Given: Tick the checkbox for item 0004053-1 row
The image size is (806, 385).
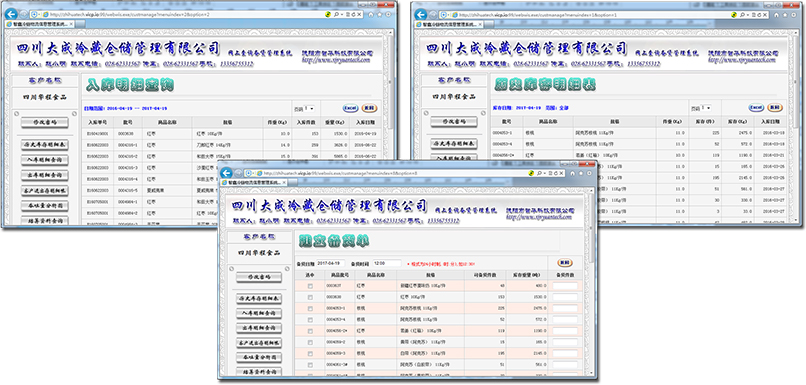Looking at the screenshot, I should pyautogui.click(x=309, y=308).
